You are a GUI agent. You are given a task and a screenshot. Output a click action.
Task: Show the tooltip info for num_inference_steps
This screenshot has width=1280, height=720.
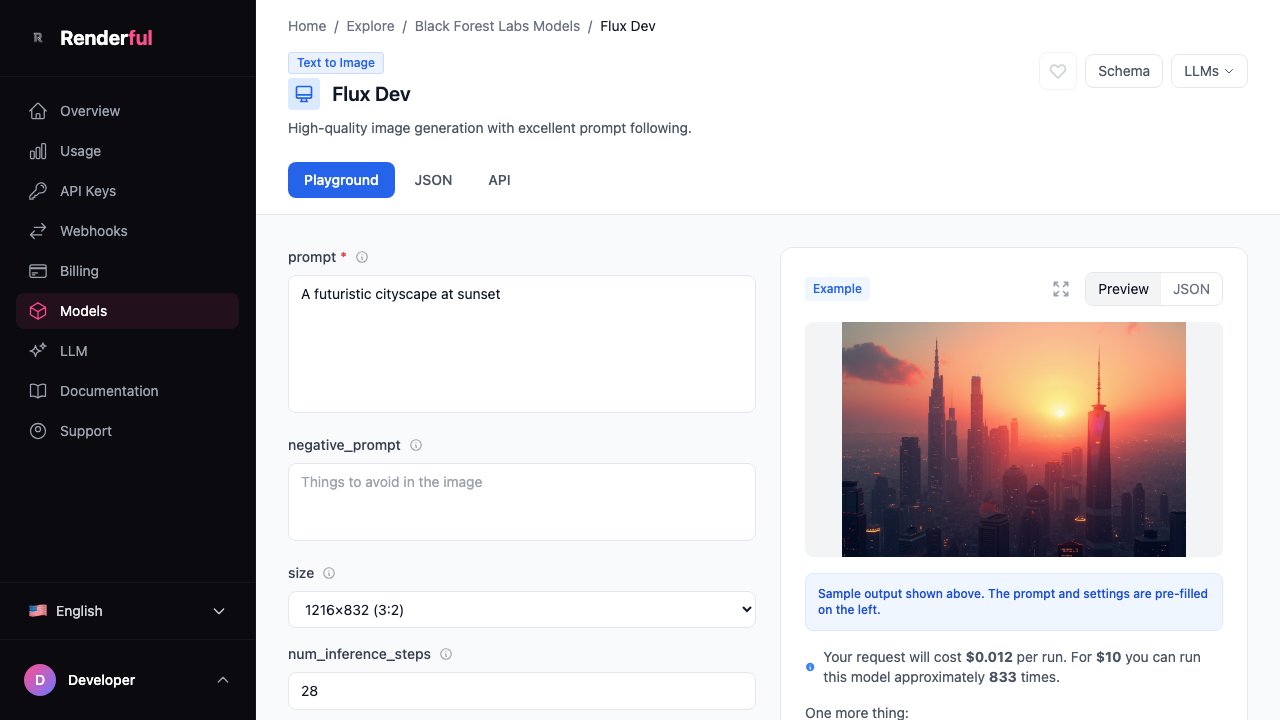(x=445, y=654)
